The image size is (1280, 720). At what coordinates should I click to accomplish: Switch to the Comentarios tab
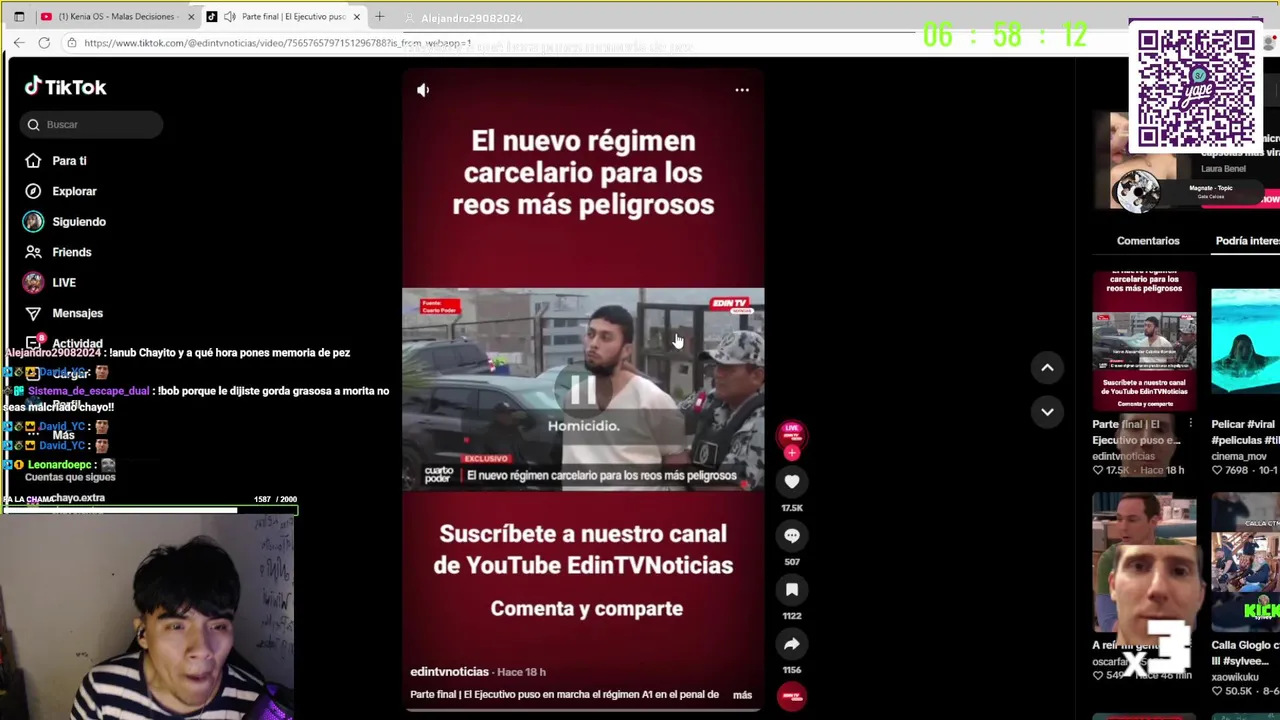tap(1148, 241)
